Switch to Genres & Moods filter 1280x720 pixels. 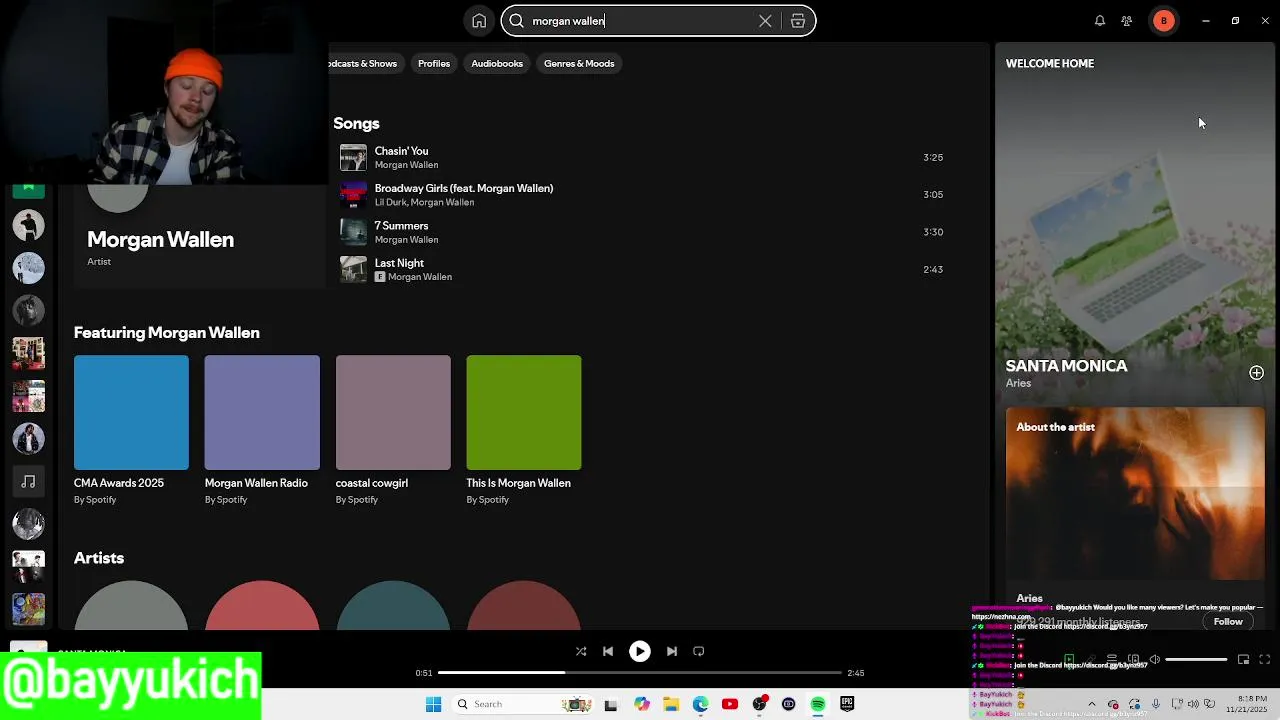click(x=579, y=63)
